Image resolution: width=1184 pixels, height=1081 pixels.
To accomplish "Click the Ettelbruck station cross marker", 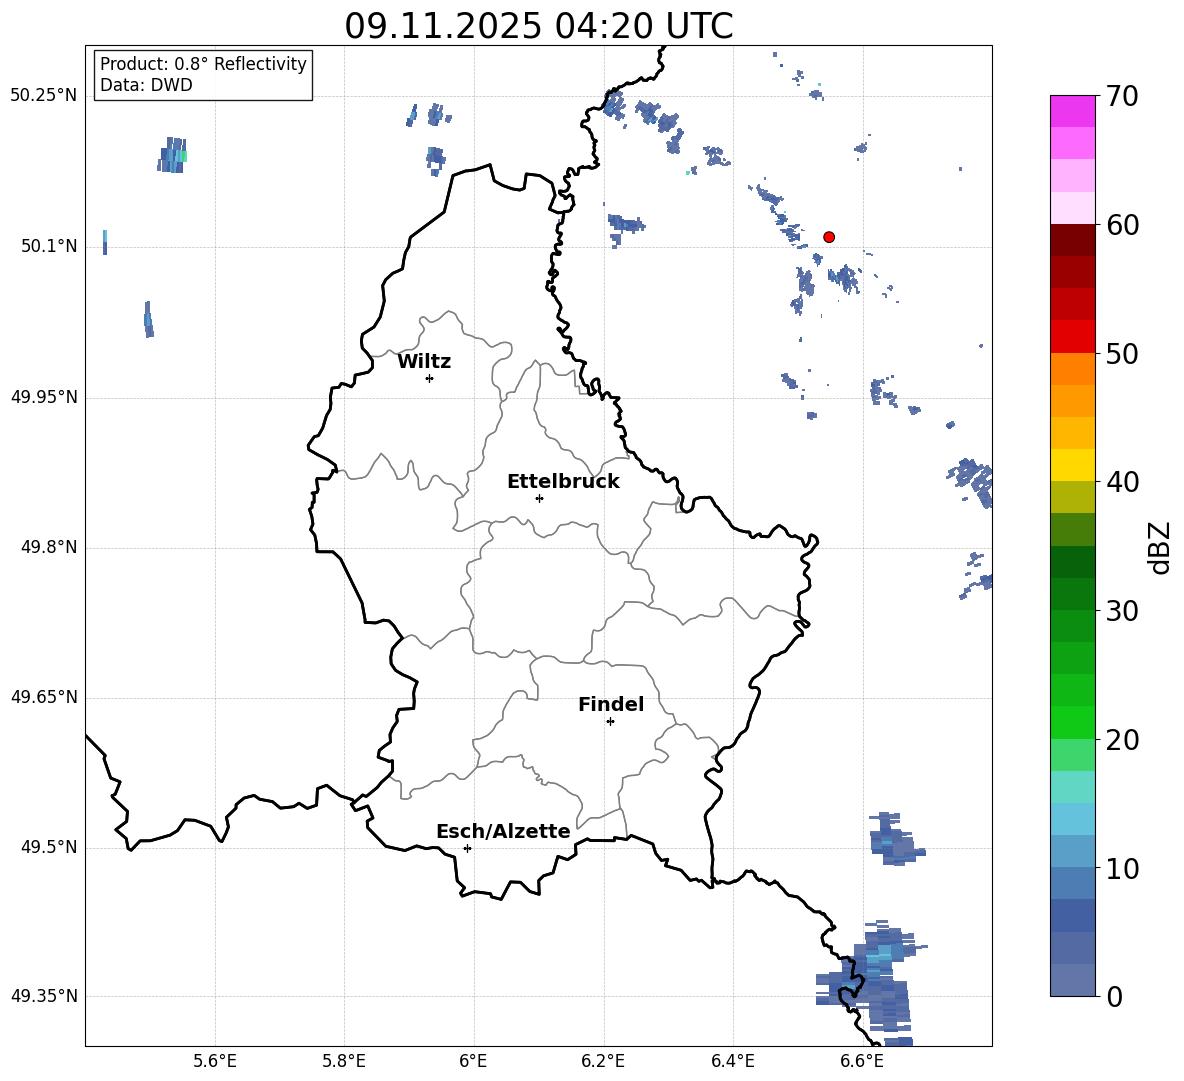I will click(x=539, y=498).
